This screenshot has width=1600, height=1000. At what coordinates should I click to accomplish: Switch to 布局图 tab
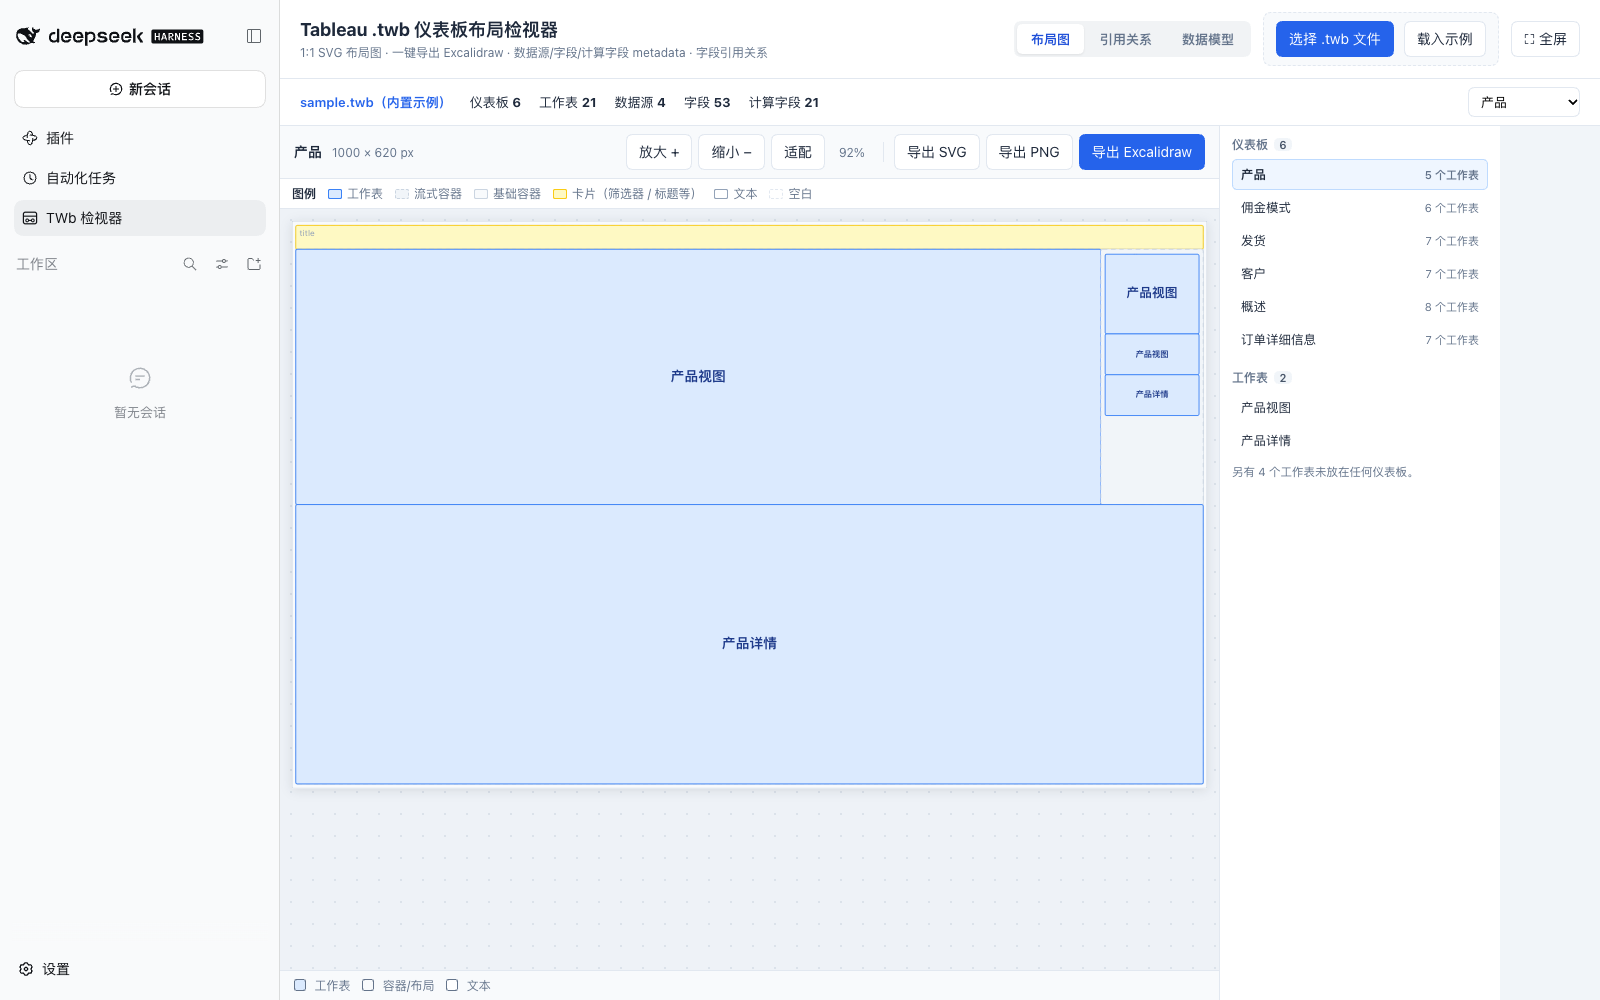[x=1050, y=39]
